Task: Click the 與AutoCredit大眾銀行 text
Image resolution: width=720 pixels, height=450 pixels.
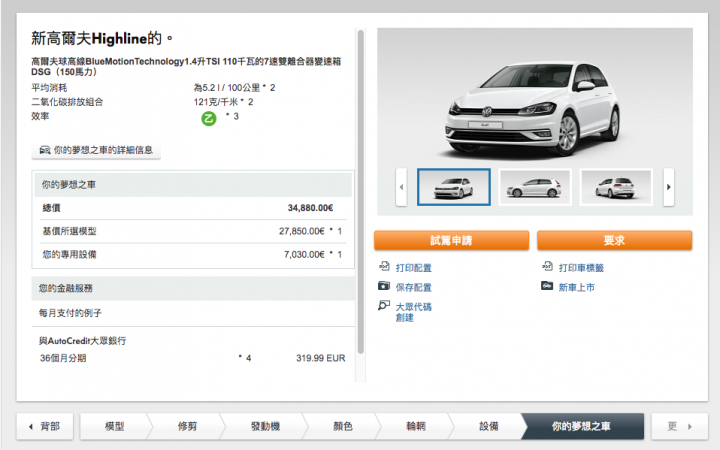Action: click(x=82, y=341)
